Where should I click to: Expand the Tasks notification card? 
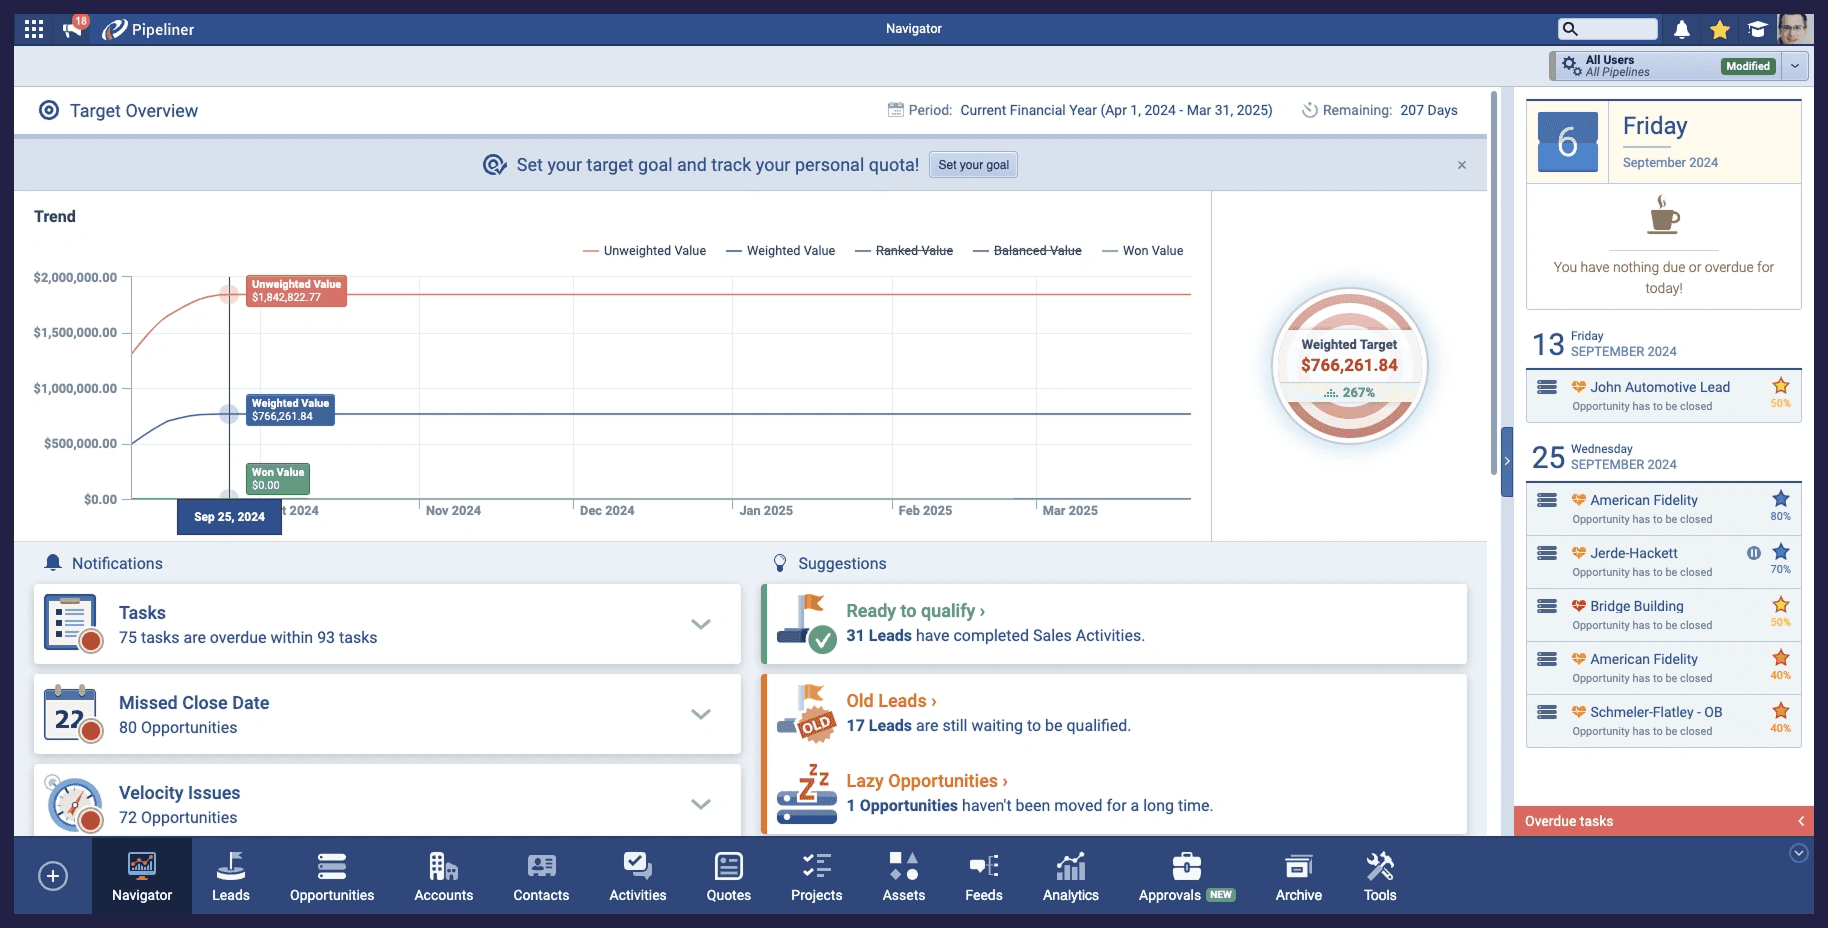click(701, 624)
